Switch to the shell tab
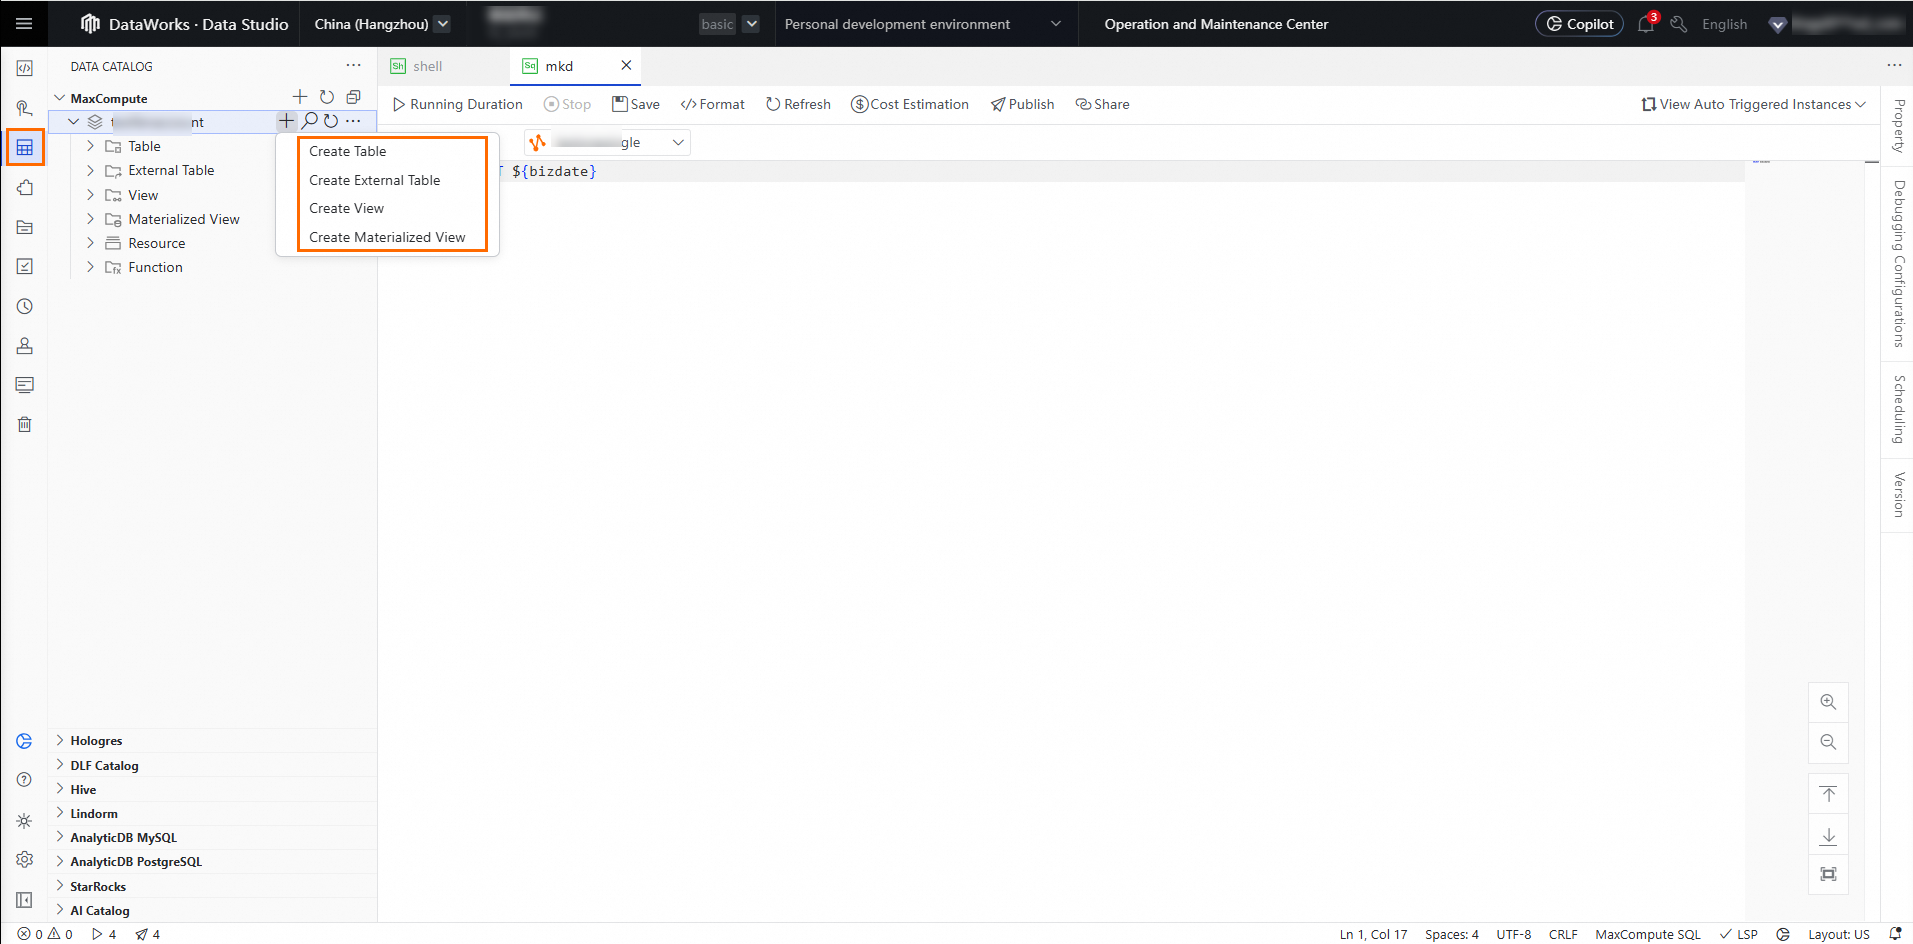The width and height of the screenshot is (1913, 944). (428, 66)
